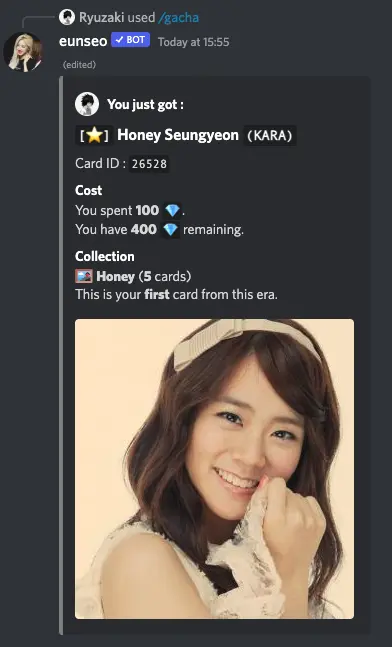Viewport: 392px width, 647px height.
Task: Click the You just got author text
Action: 145,104
